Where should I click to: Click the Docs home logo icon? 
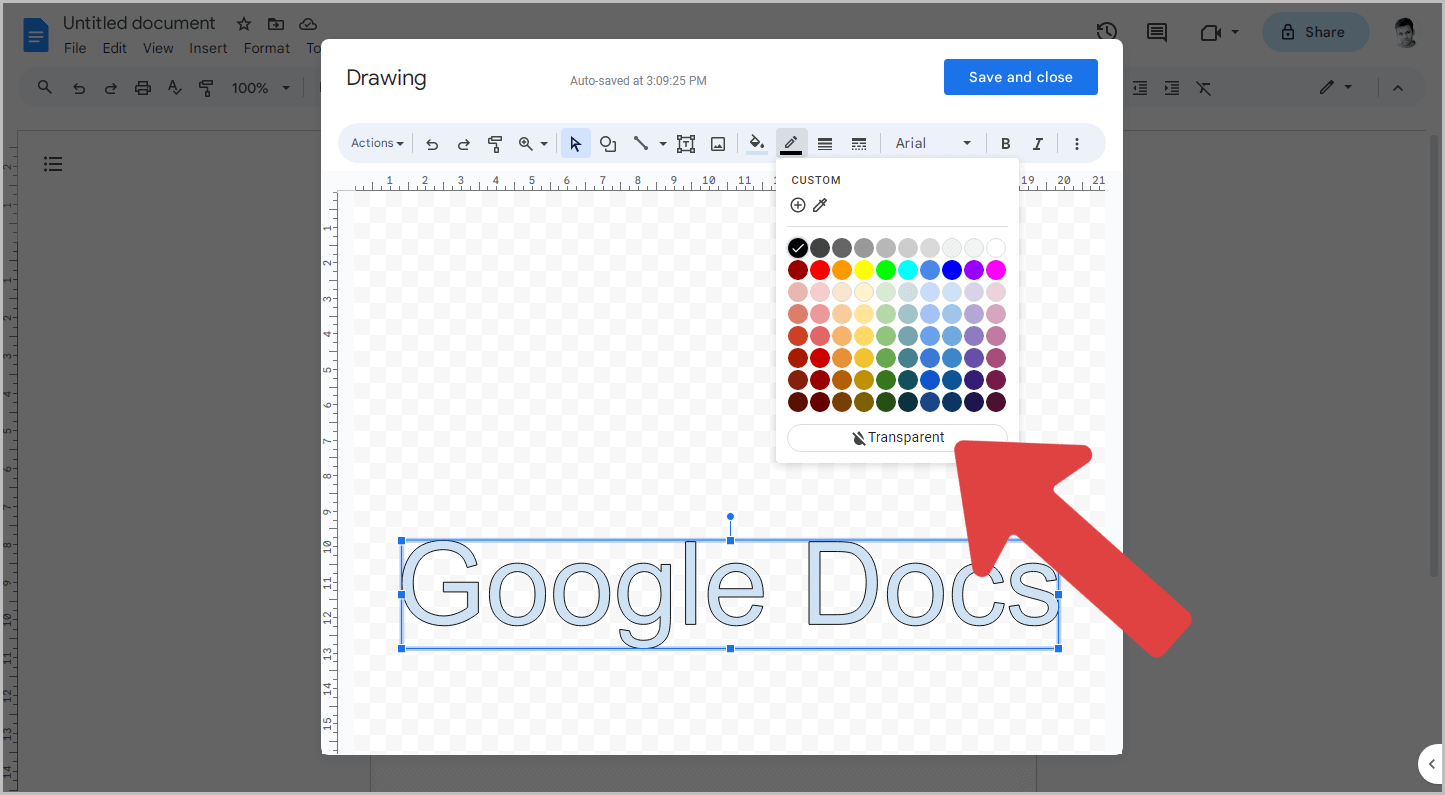coord(36,36)
